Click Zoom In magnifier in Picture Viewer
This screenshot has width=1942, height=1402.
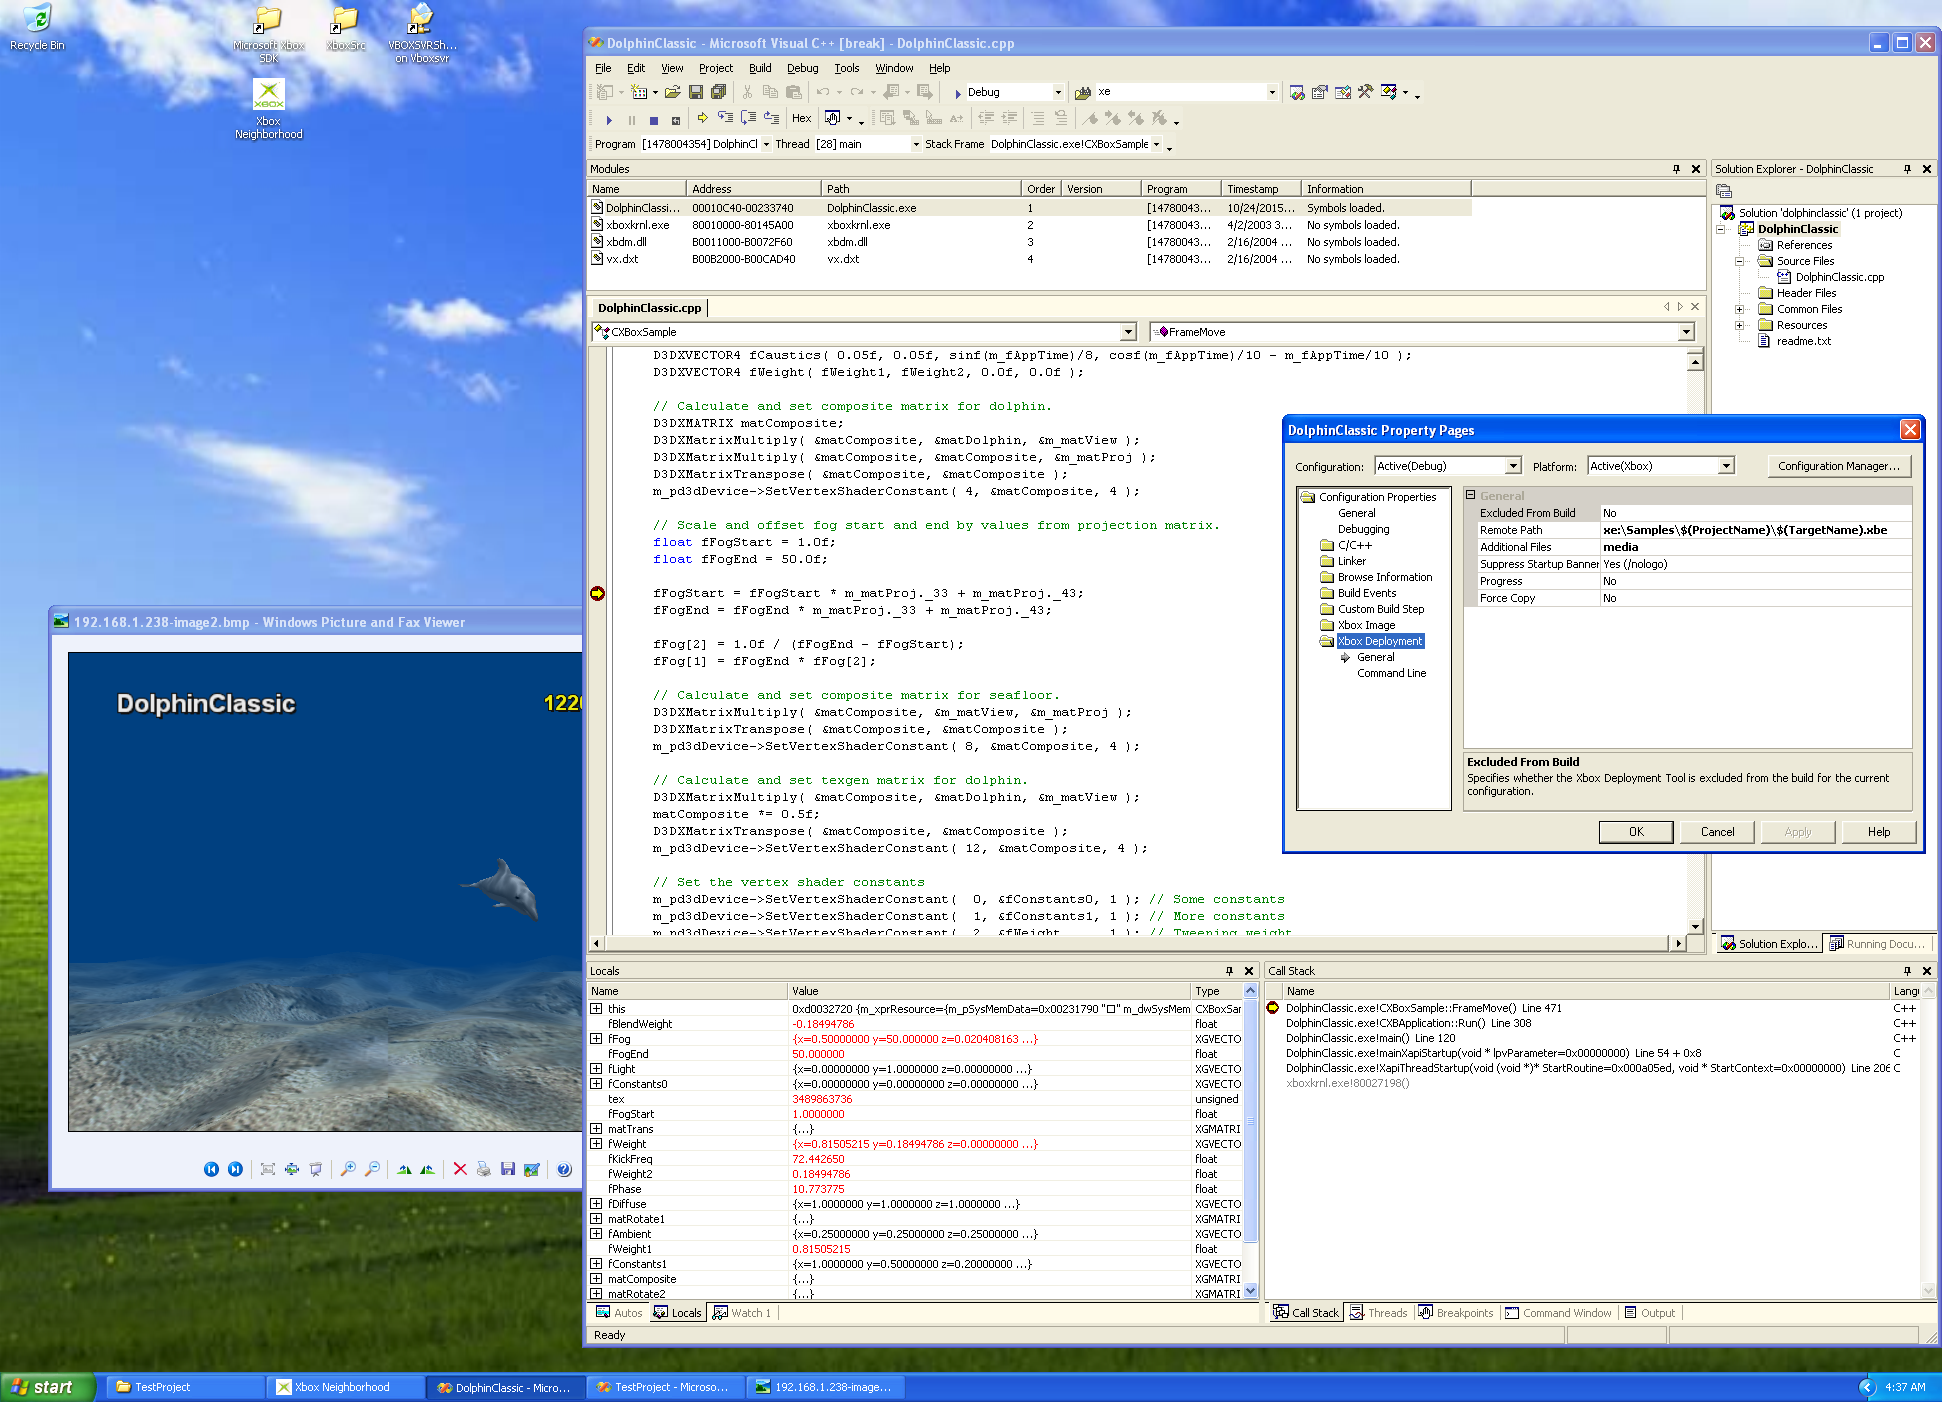[348, 1169]
